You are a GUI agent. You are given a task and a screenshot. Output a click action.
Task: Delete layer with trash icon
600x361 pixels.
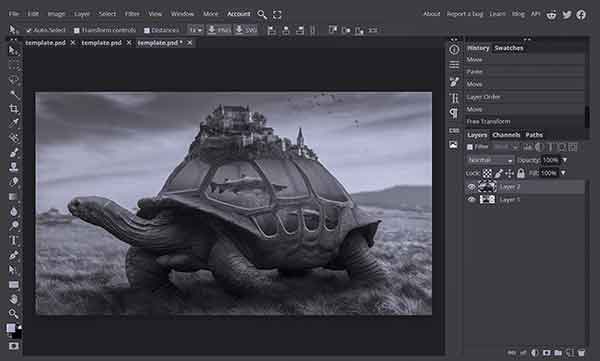coord(581,353)
